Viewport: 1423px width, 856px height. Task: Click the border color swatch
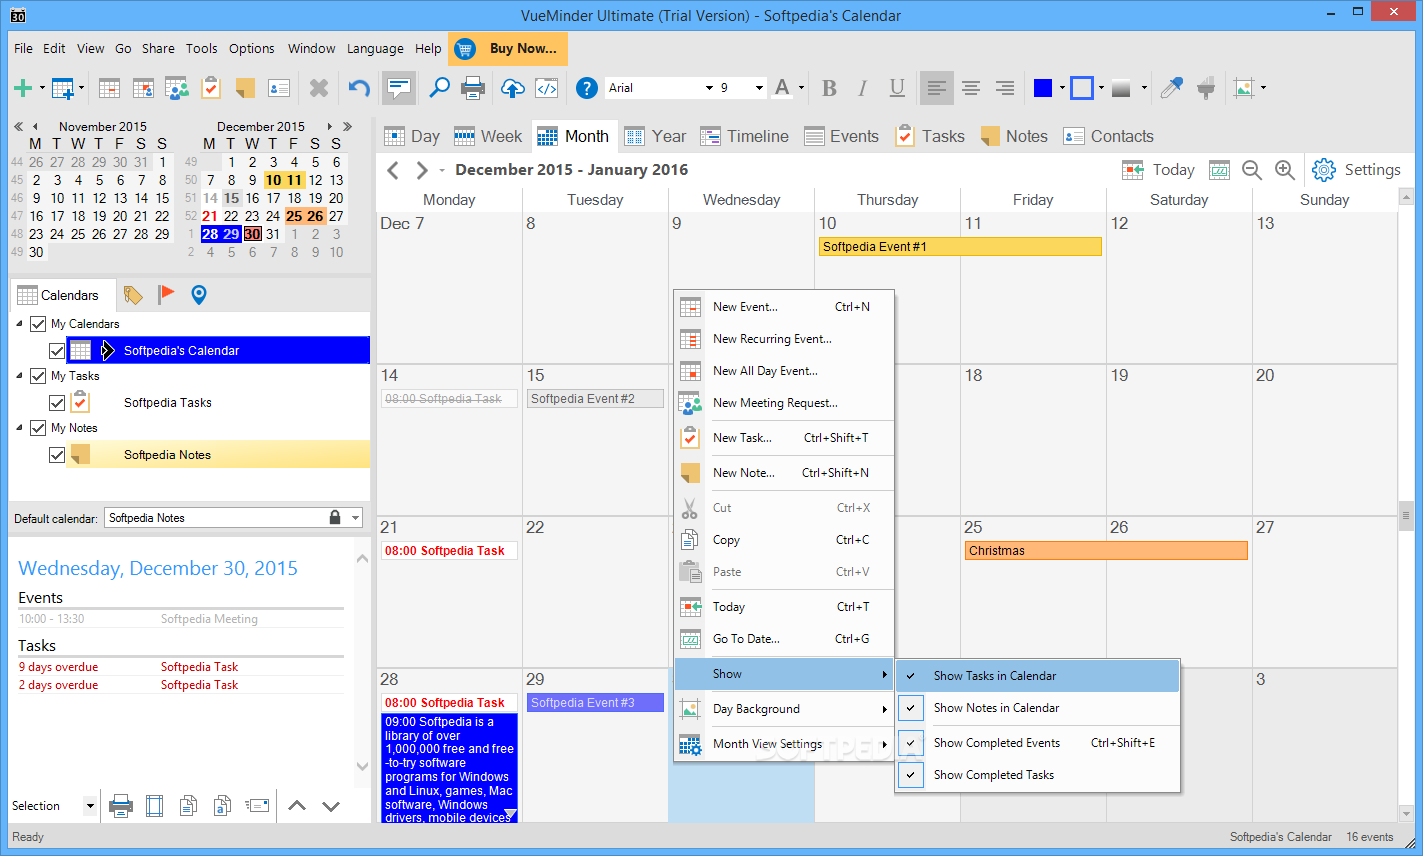[1082, 88]
